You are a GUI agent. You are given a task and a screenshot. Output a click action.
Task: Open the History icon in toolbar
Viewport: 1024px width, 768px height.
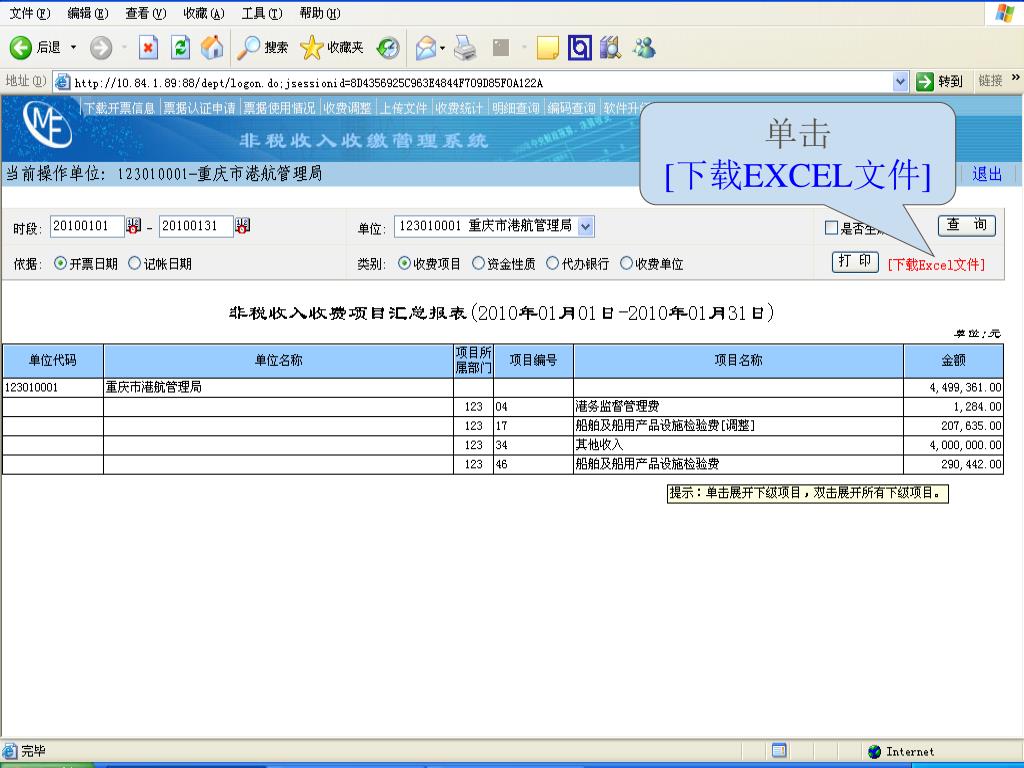click(x=388, y=47)
